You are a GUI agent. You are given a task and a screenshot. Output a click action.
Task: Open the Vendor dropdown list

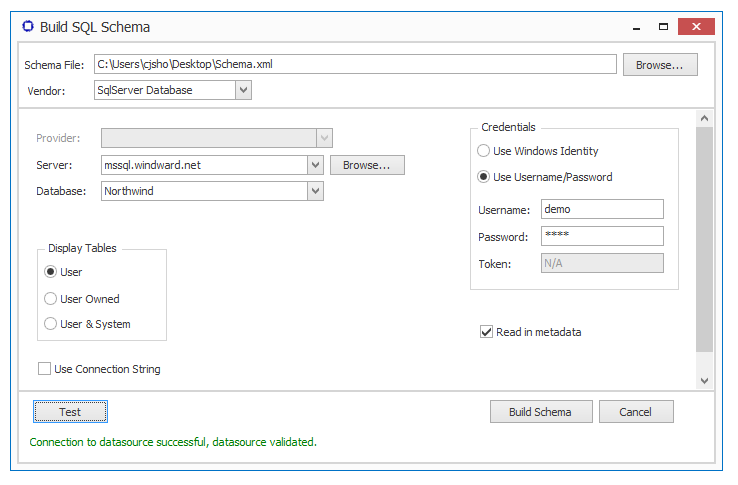tap(243, 90)
